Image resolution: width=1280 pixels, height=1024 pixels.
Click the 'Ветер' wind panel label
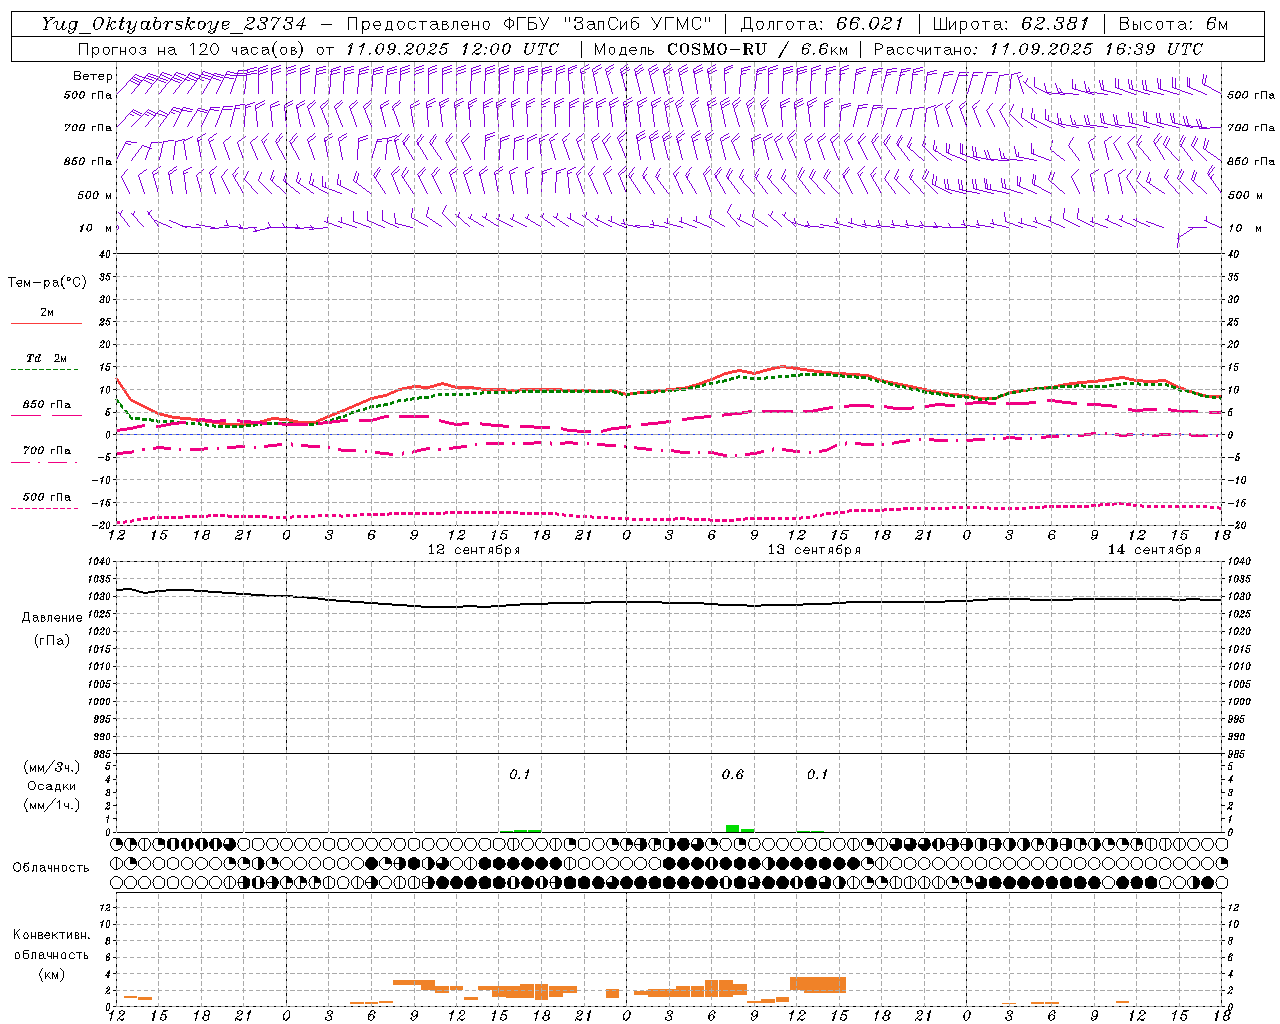coord(93,76)
